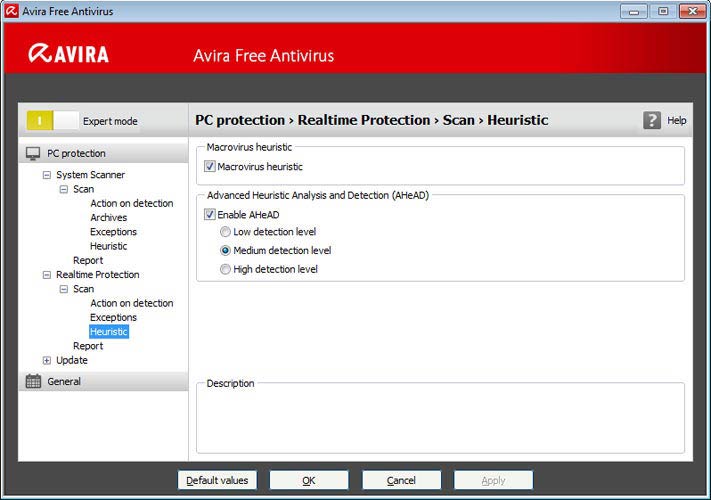The image size is (711, 500).
Task: Uncheck the Macrovirus heuristic checkbox
Action: point(210,167)
